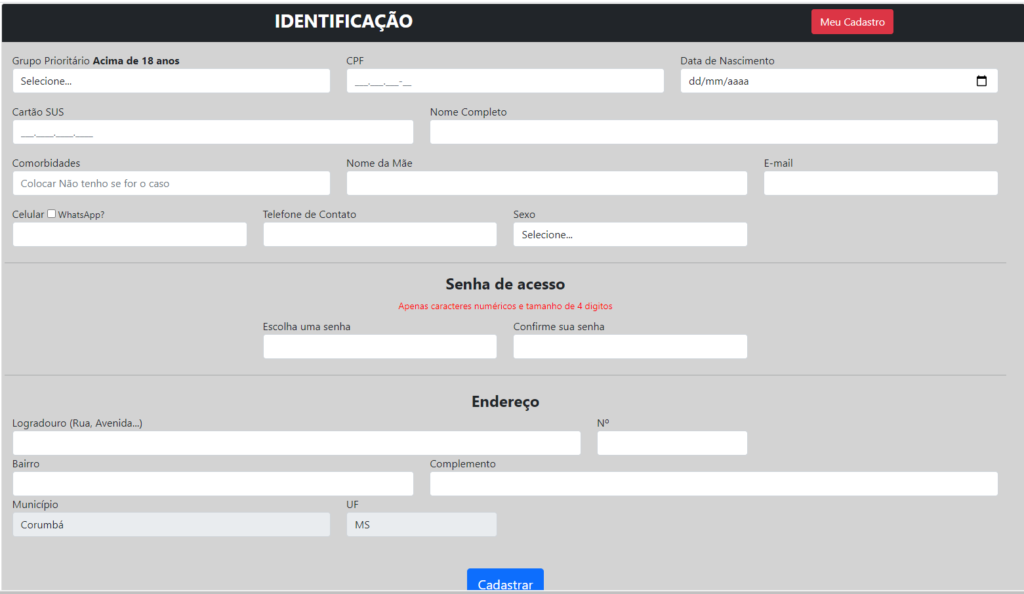Focus the Bairro input field
Image resolution: width=1024 pixels, height=594 pixels.
(x=213, y=484)
